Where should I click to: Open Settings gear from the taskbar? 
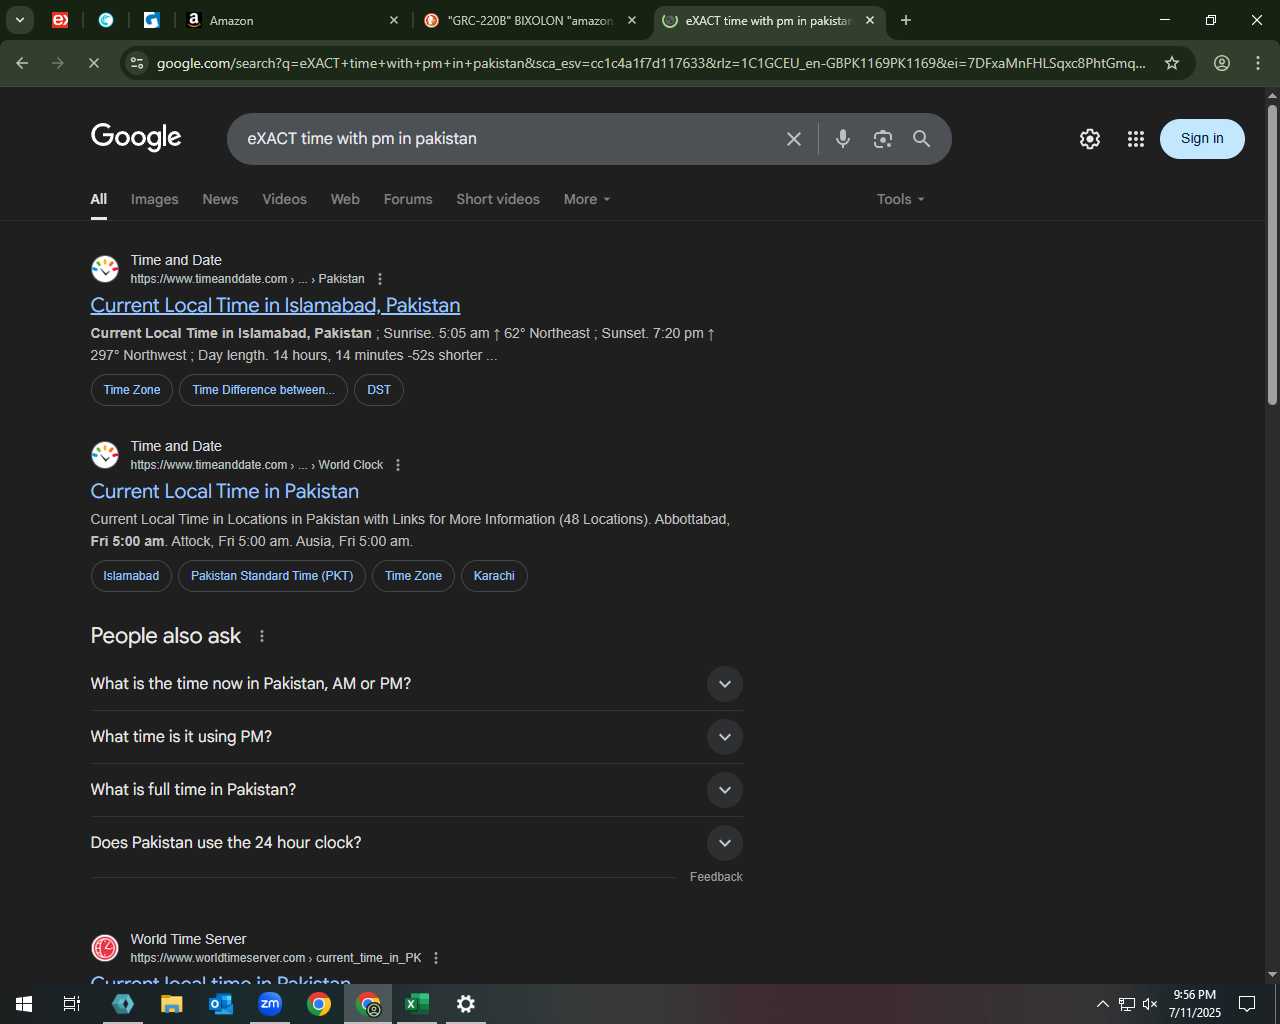466,1004
